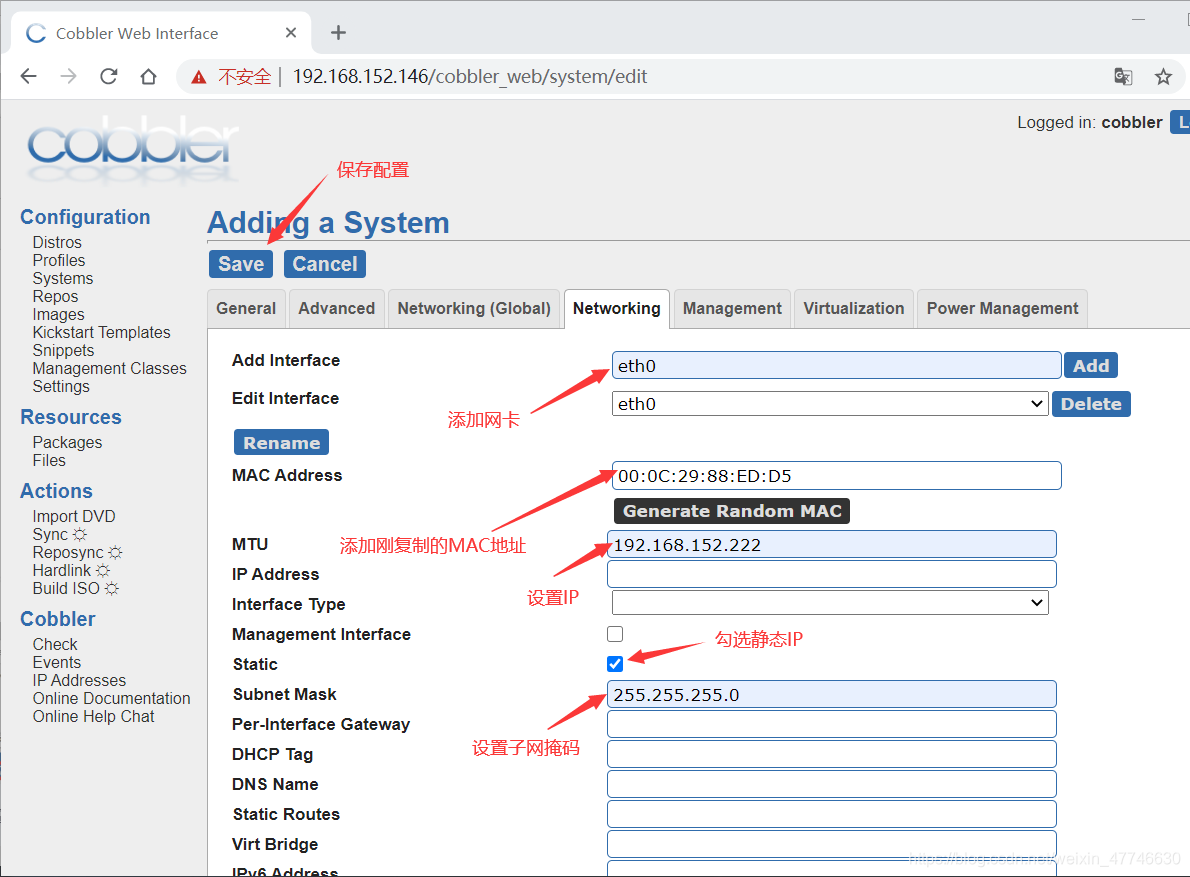Open Systems in the sidebar
The width and height of the screenshot is (1190, 877).
(63, 278)
